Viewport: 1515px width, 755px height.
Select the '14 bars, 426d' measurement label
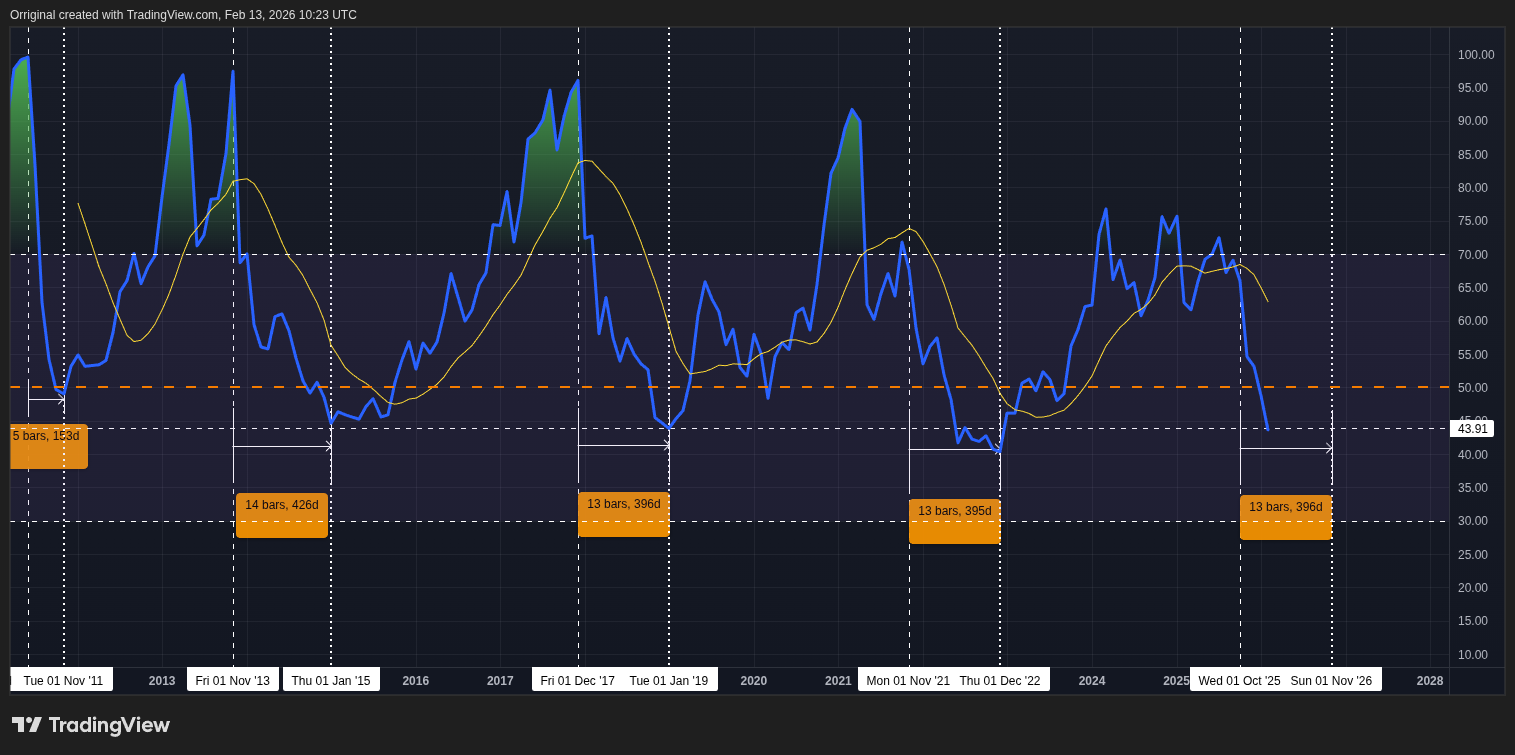pyautogui.click(x=282, y=515)
